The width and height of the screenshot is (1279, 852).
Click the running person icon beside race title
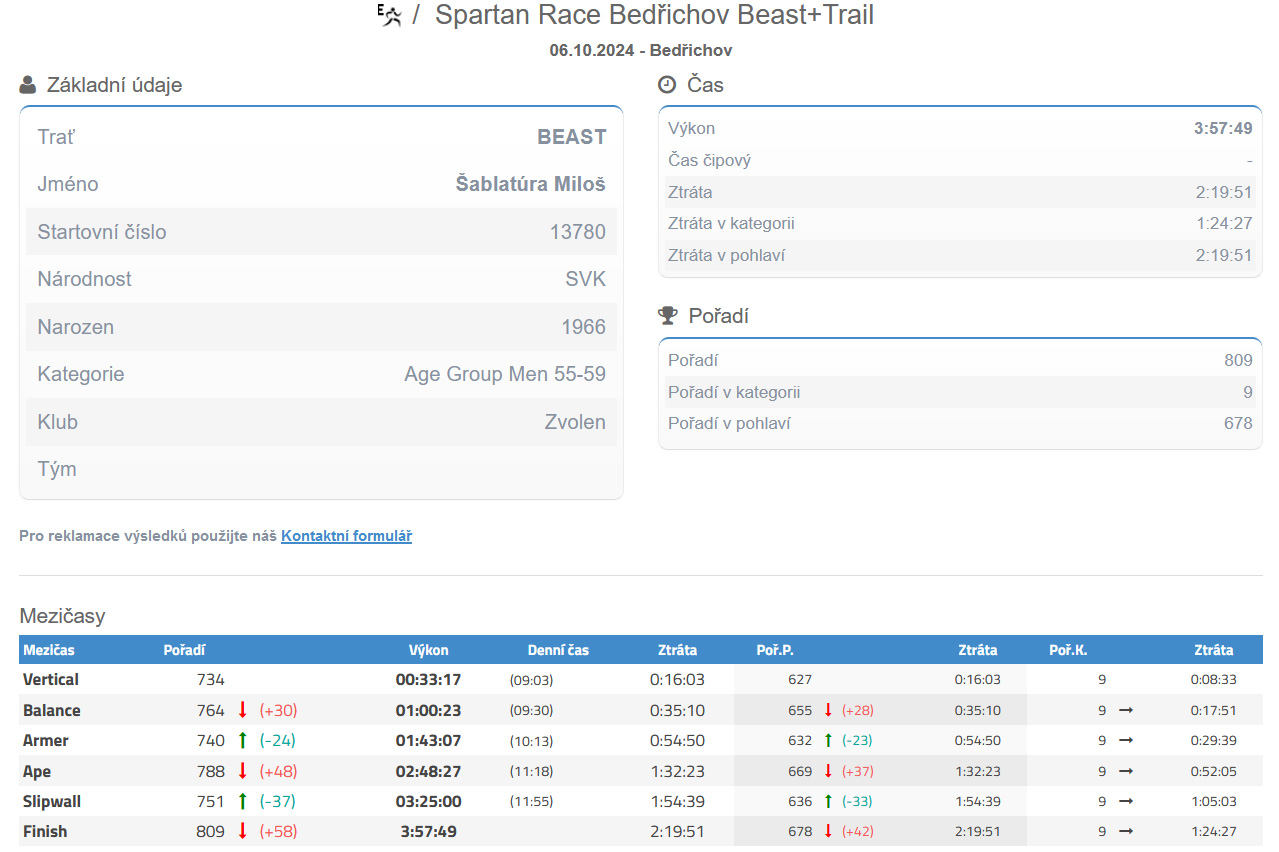389,15
